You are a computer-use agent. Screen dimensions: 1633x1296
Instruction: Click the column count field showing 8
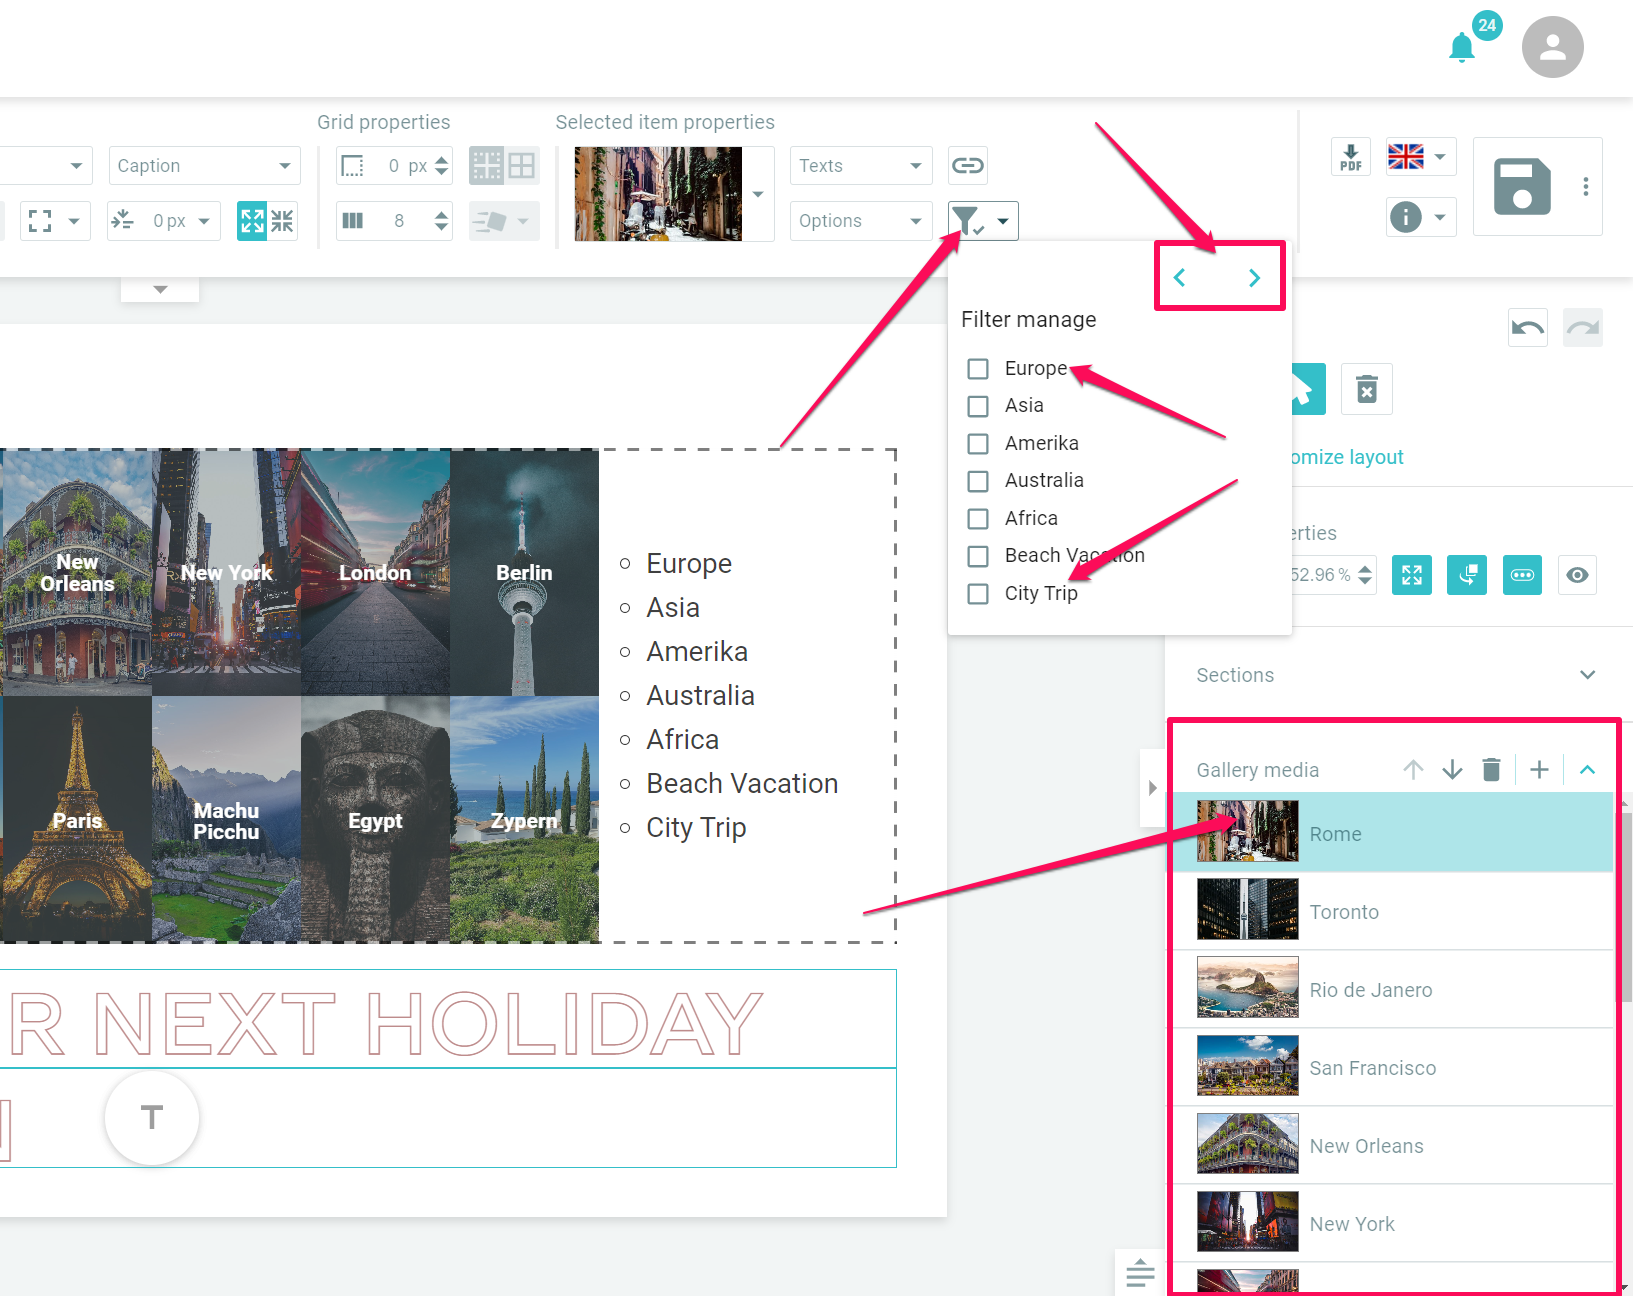point(394,221)
